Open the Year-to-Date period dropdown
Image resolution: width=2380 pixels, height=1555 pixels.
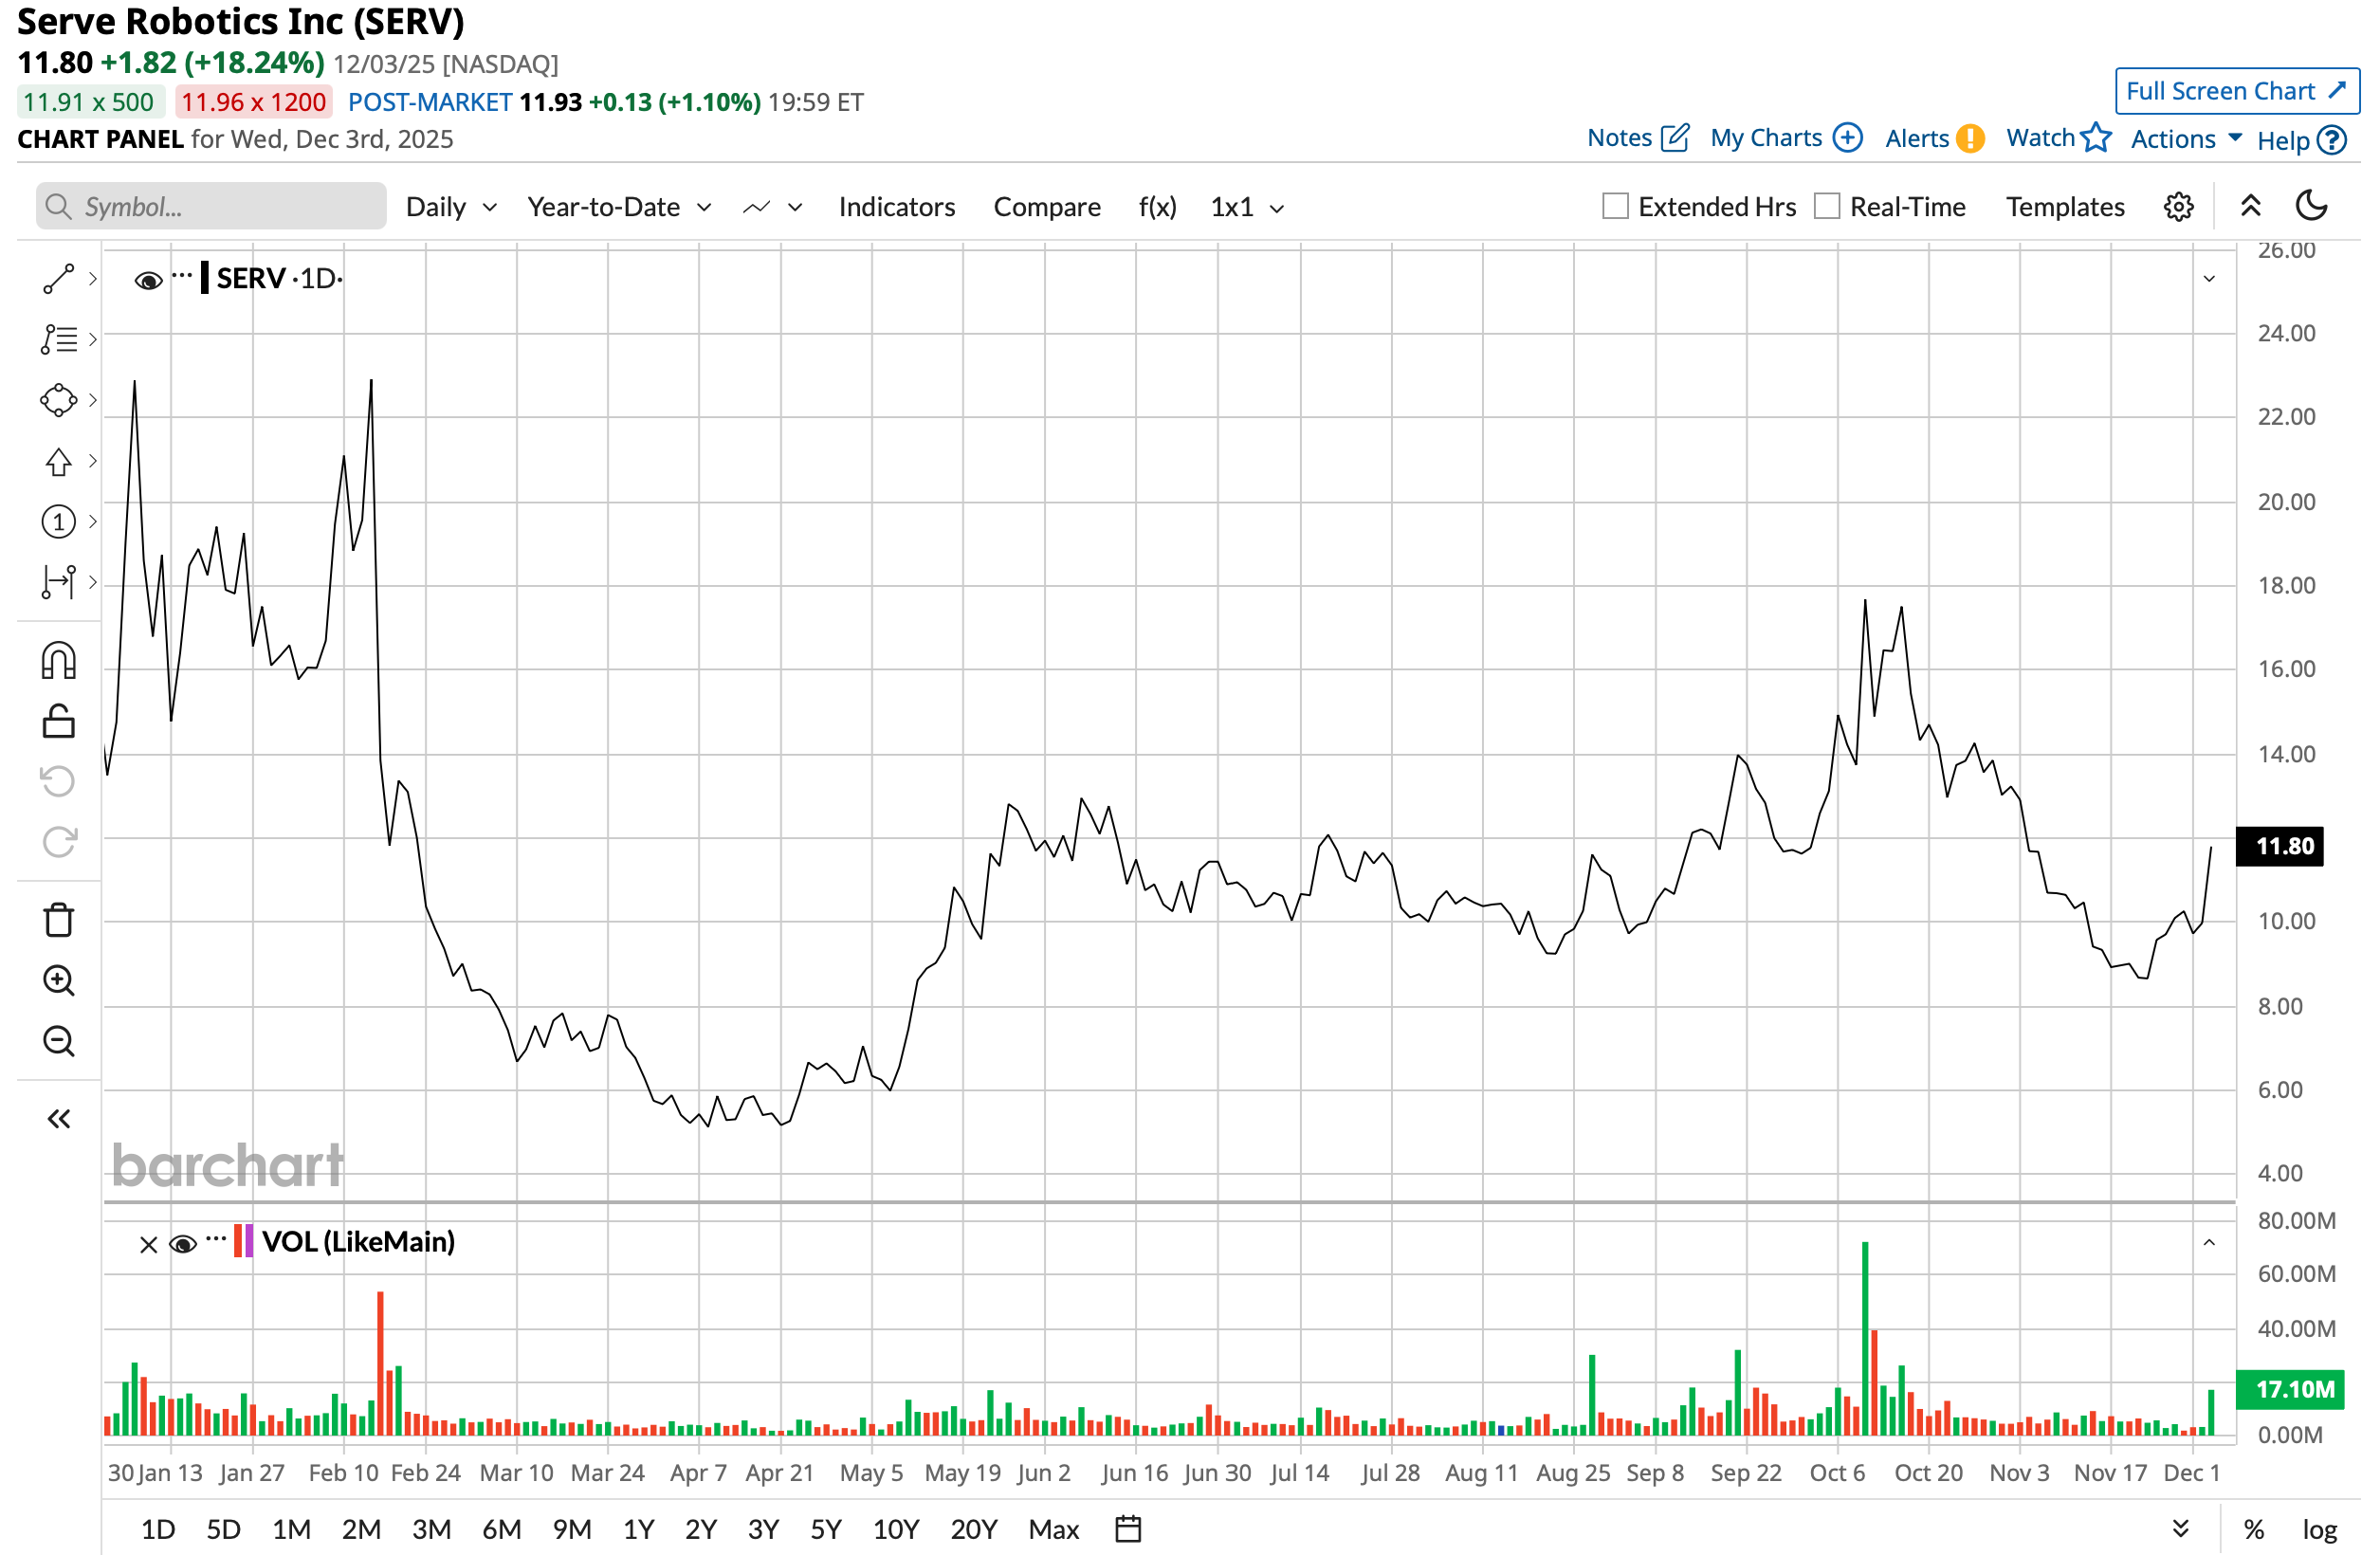(618, 207)
